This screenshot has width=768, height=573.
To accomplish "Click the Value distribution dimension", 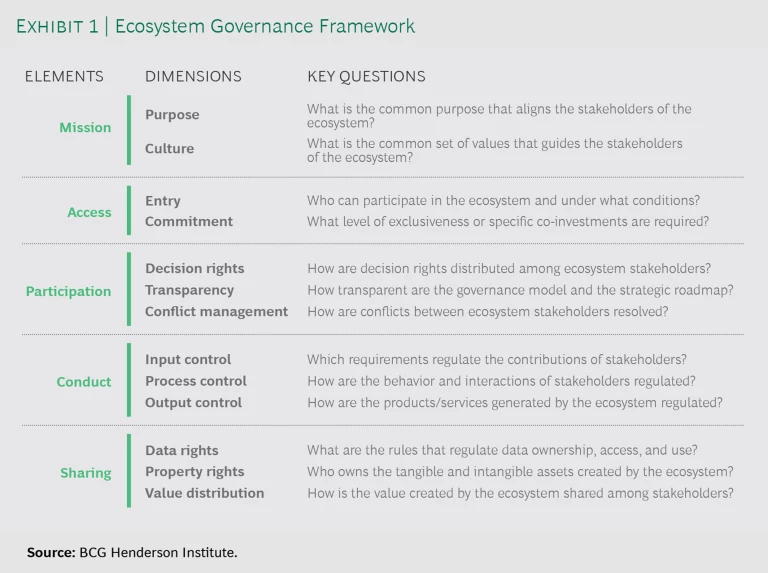I will pyautogui.click(x=204, y=493).
